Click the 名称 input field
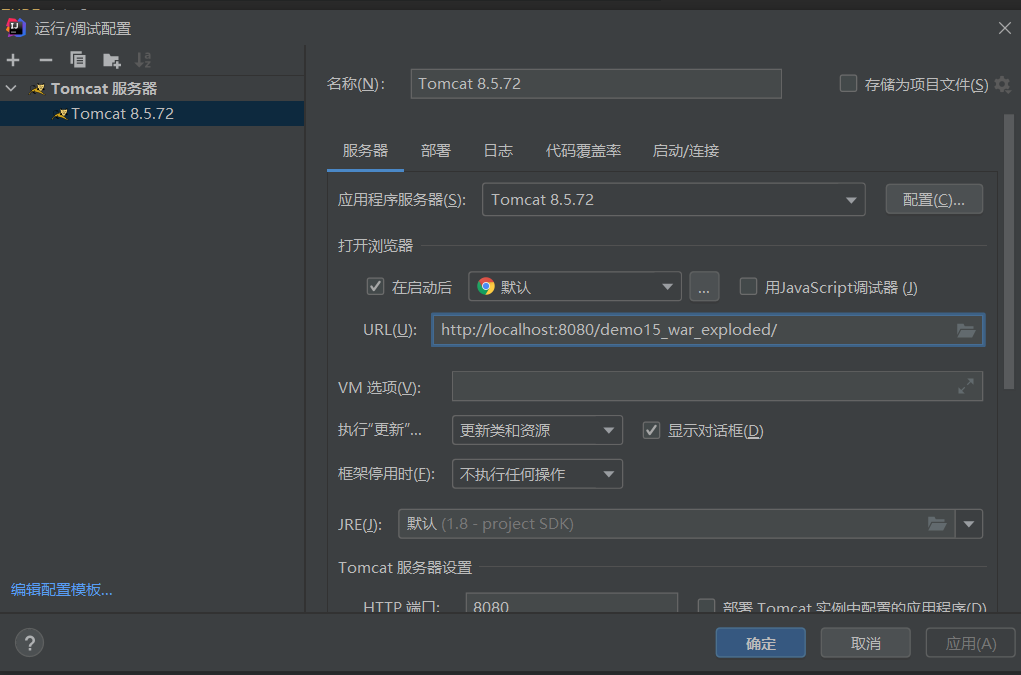The width and height of the screenshot is (1021, 675). click(596, 83)
